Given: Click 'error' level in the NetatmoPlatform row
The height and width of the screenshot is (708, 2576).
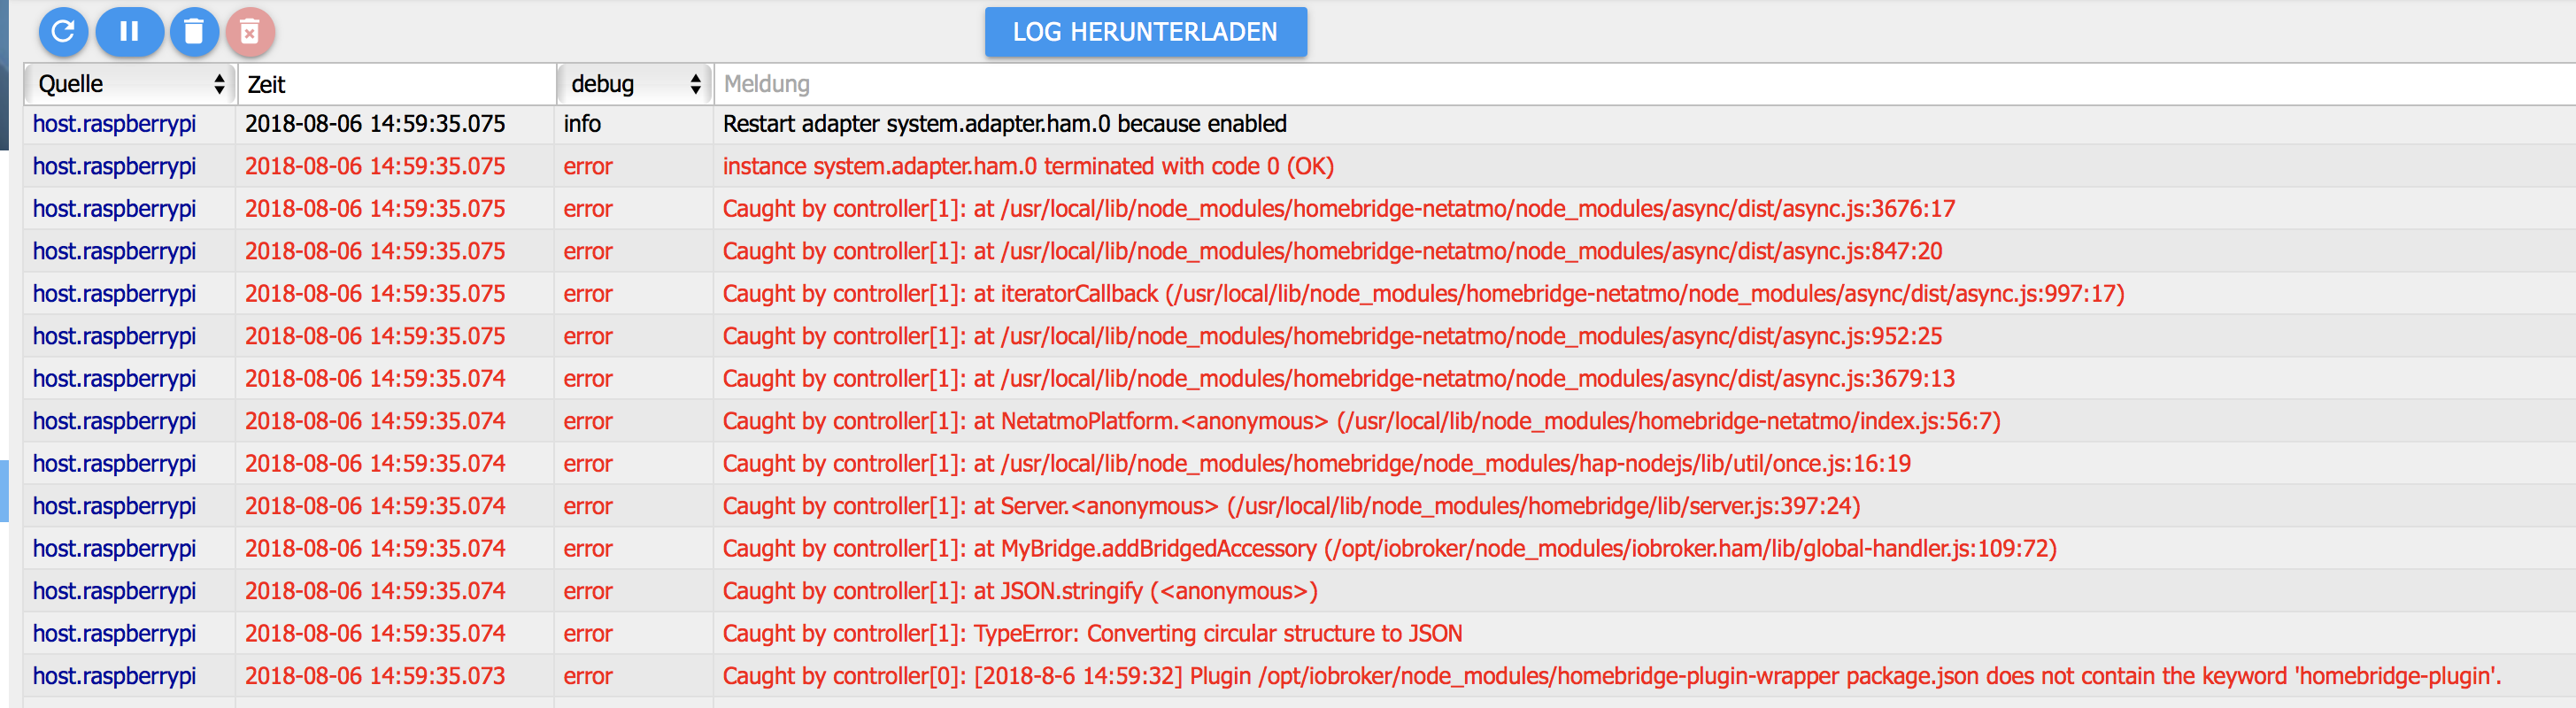Looking at the screenshot, I should coord(588,421).
